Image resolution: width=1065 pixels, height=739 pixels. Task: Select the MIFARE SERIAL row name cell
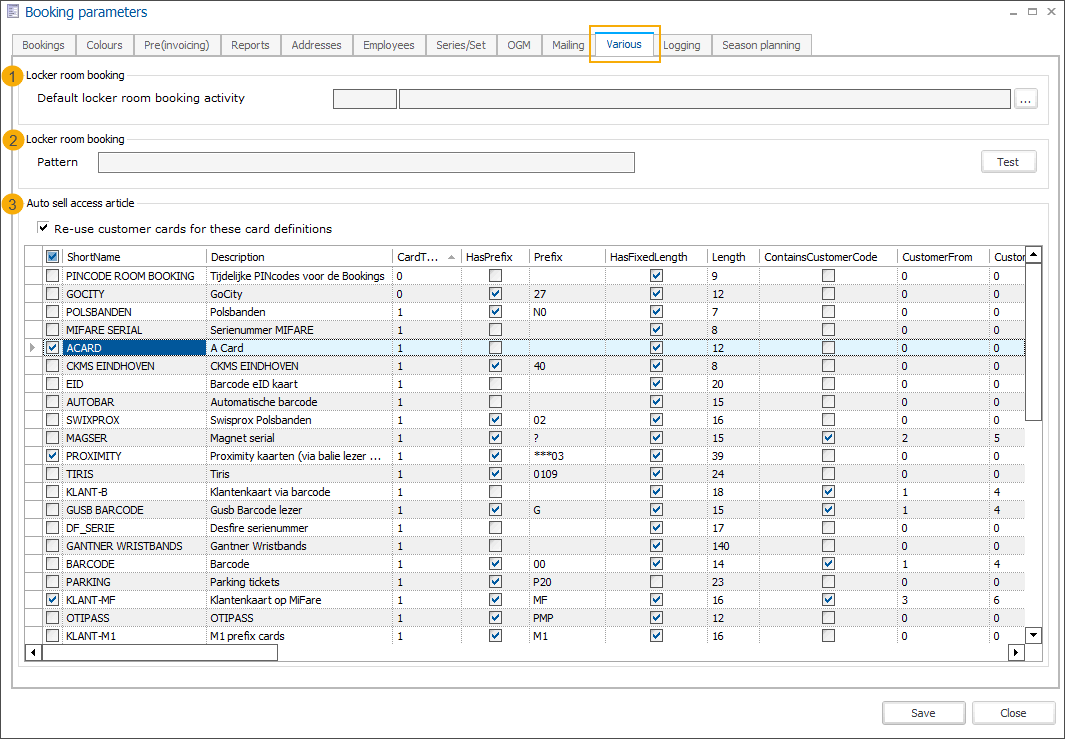tap(134, 330)
